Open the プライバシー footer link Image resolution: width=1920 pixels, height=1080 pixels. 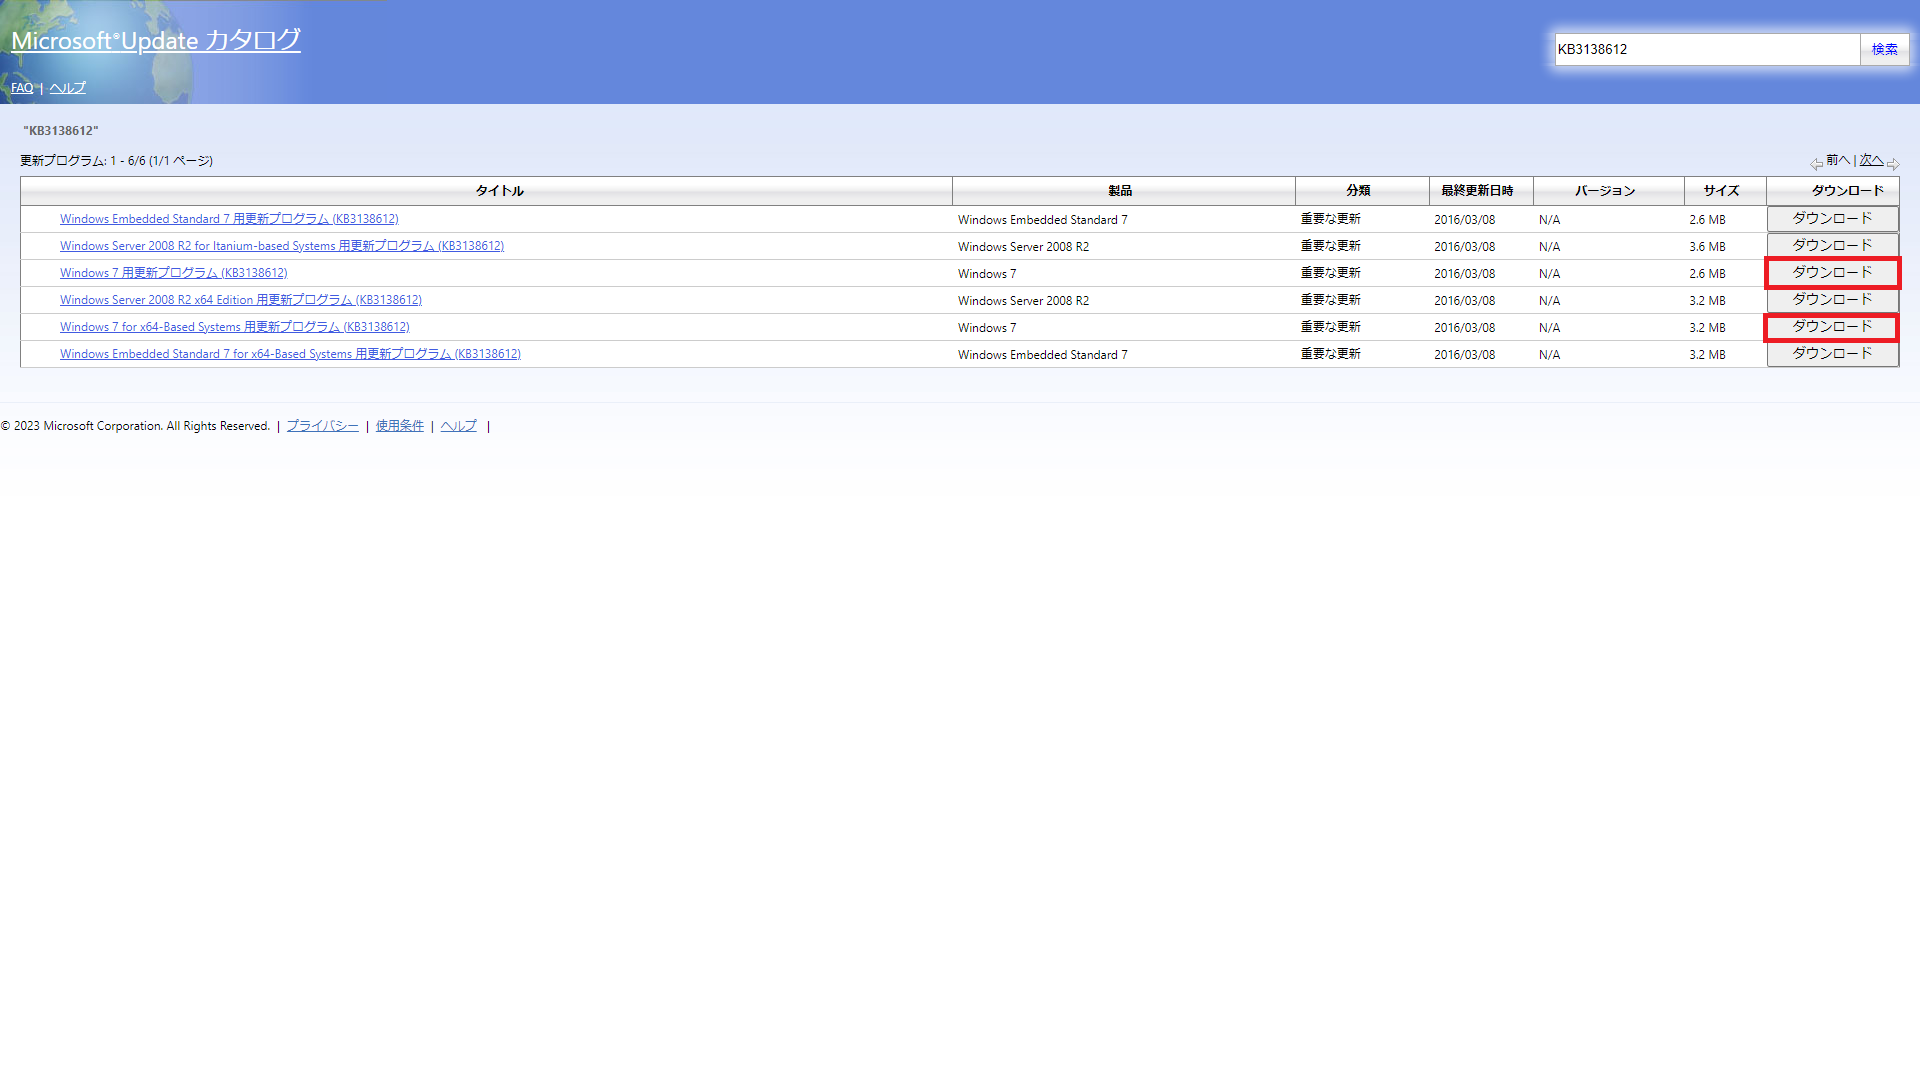point(322,426)
